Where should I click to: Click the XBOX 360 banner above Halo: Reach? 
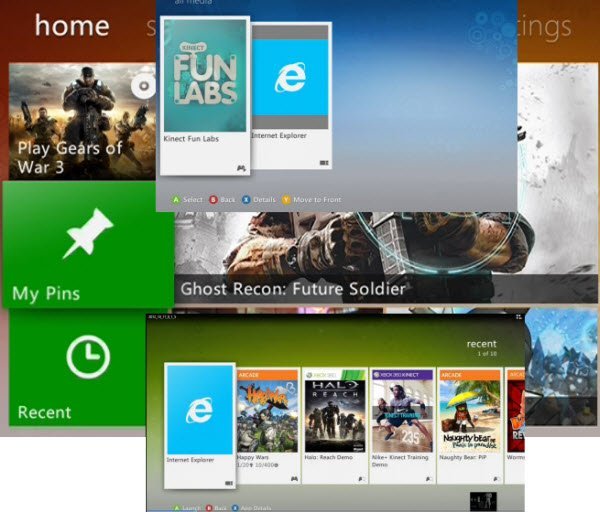tap(335, 375)
